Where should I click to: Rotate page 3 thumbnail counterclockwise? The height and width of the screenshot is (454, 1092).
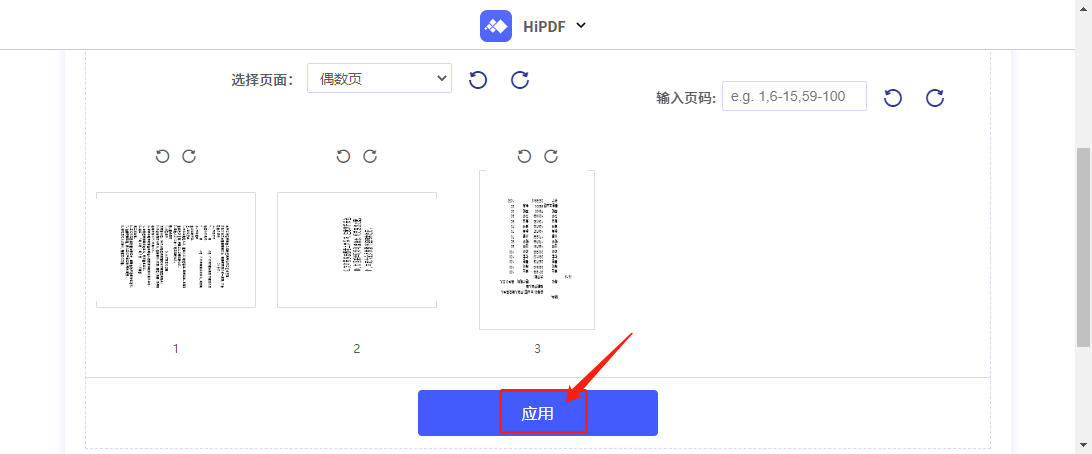(524, 156)
